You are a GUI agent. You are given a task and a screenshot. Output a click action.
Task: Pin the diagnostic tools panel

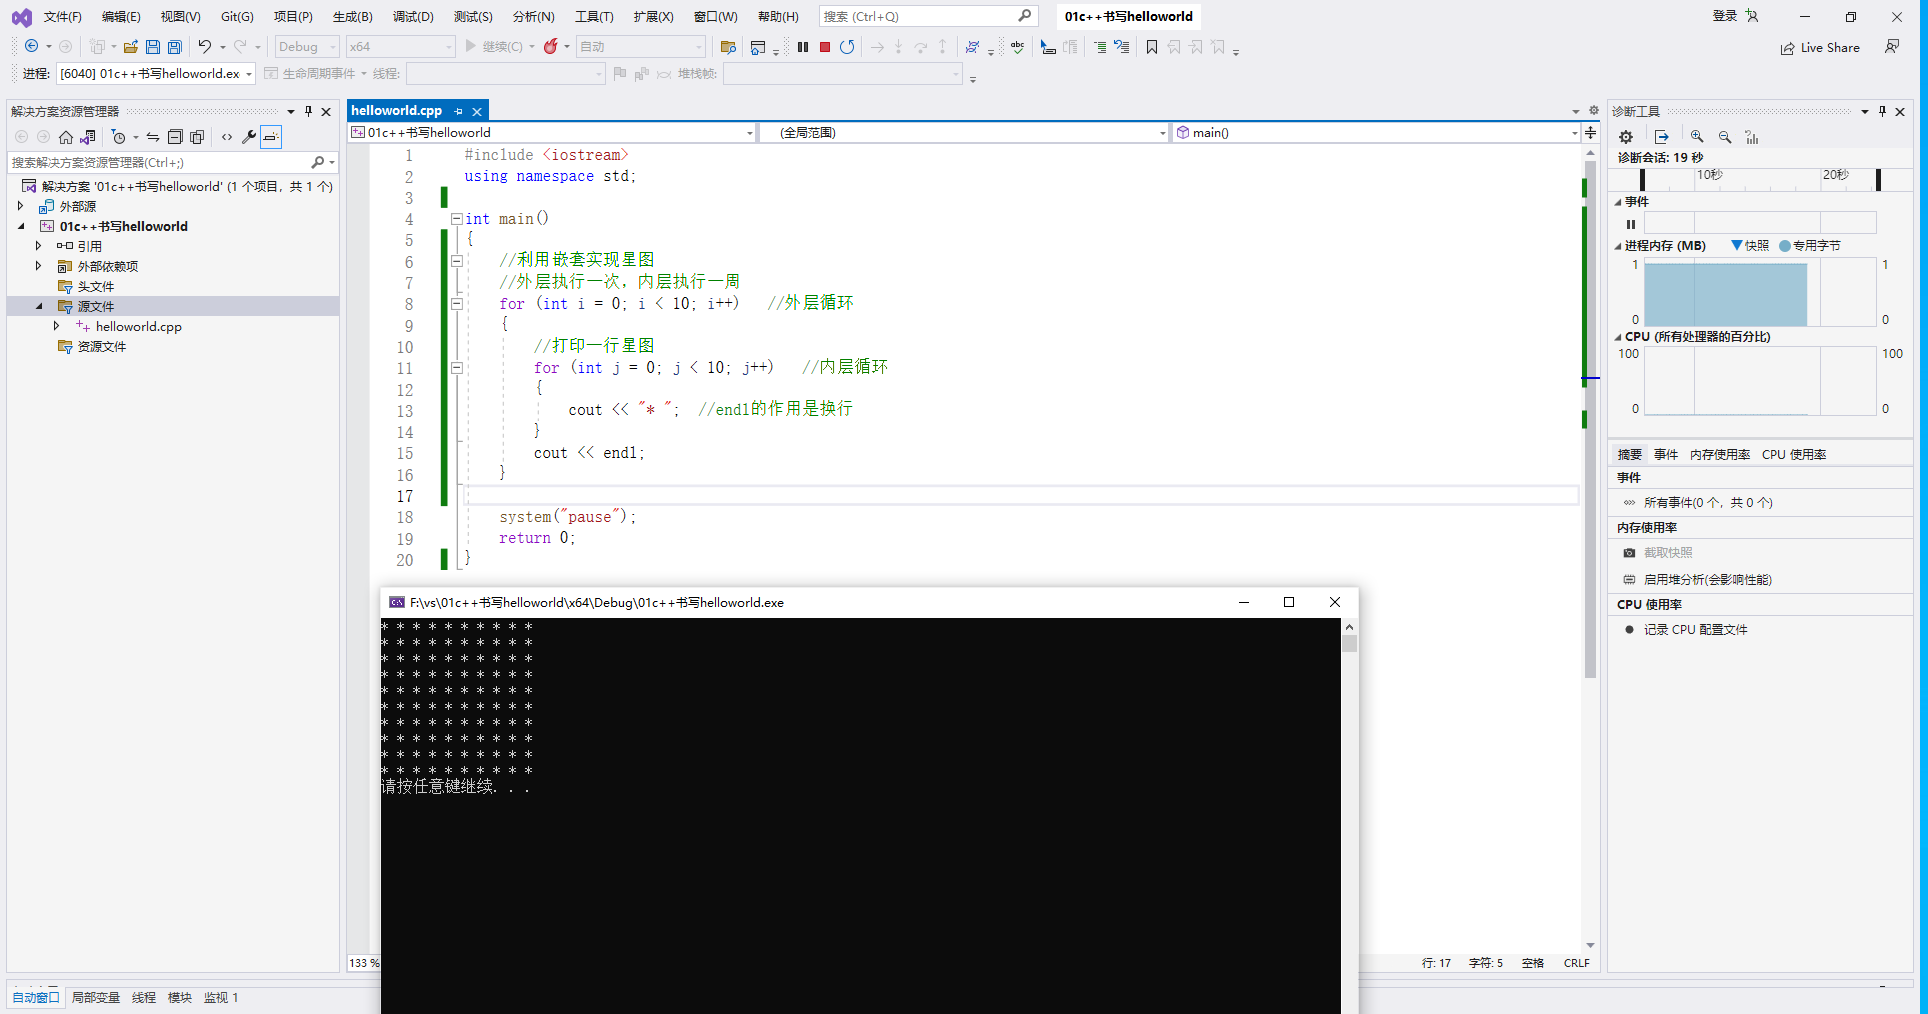(1882, 111)
